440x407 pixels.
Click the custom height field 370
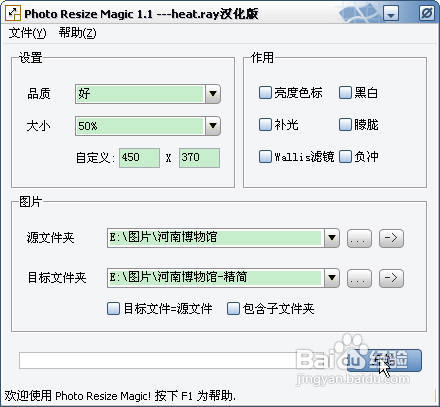point(199,158)
